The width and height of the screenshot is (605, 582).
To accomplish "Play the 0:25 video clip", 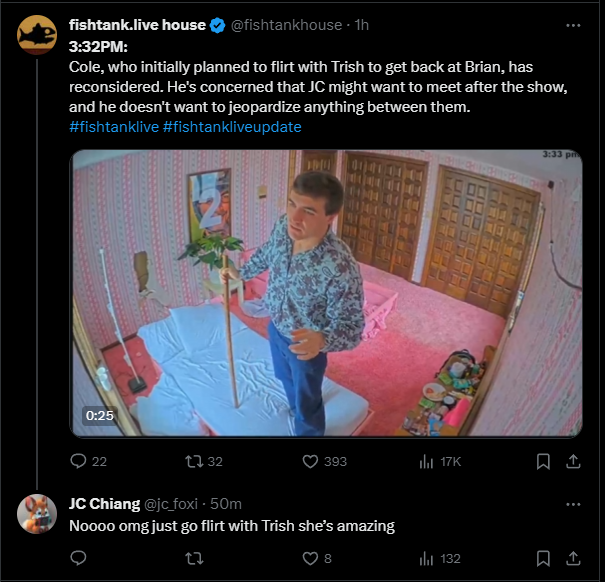I will (x=326, y=293).
